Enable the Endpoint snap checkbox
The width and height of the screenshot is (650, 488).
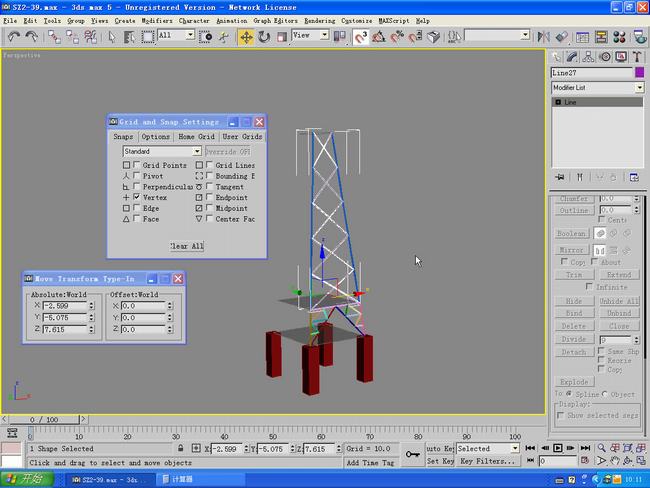click(x=209, y=197)
